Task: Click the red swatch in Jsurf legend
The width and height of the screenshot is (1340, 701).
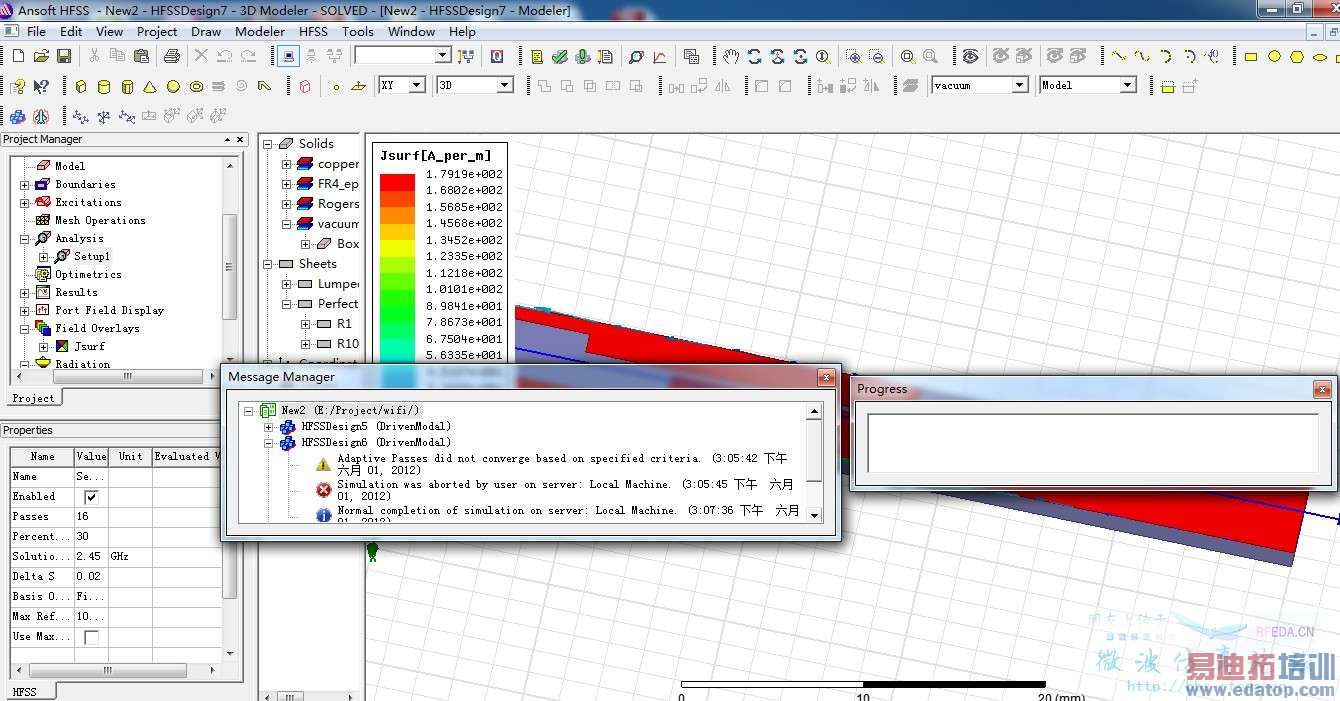Action: point(397,182)
